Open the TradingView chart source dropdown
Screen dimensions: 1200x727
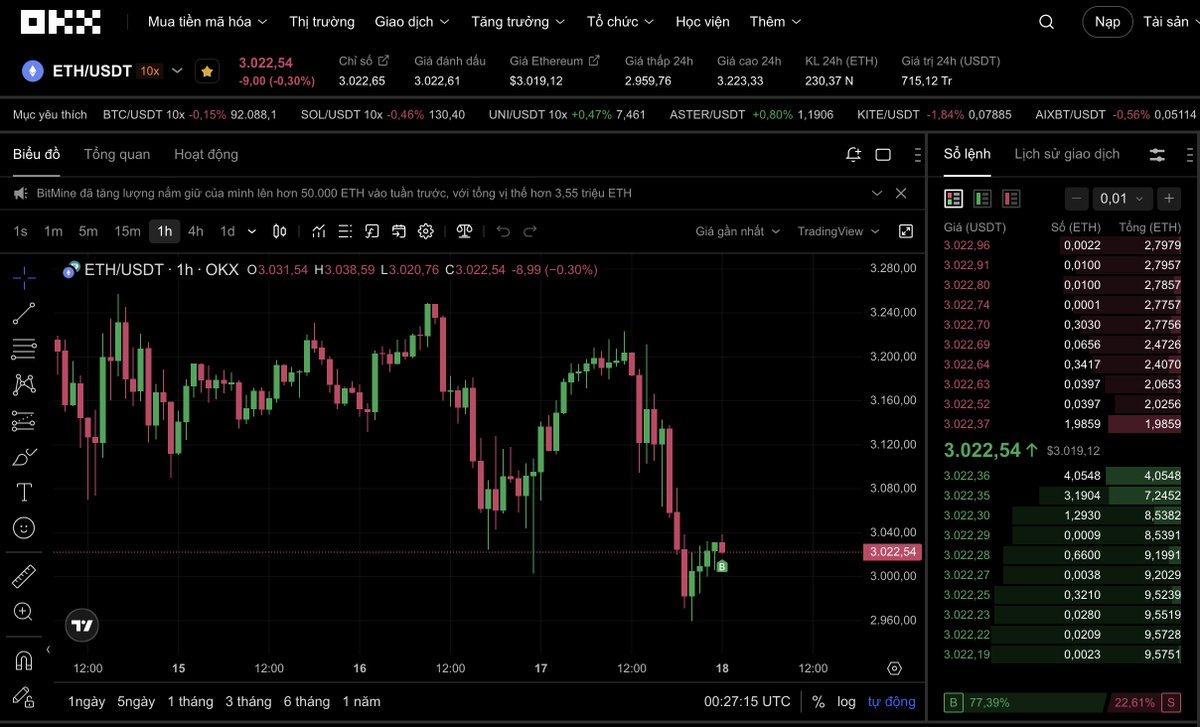coord(838,231)
